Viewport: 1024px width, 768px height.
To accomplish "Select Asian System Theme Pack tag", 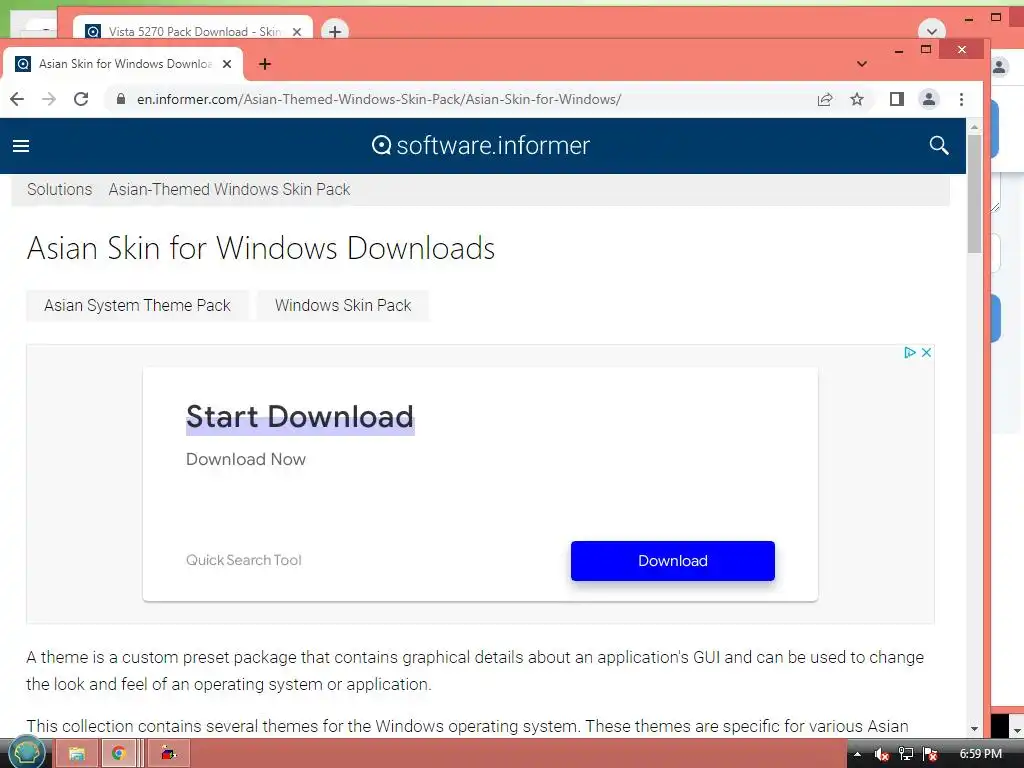I will click(137, 306).
